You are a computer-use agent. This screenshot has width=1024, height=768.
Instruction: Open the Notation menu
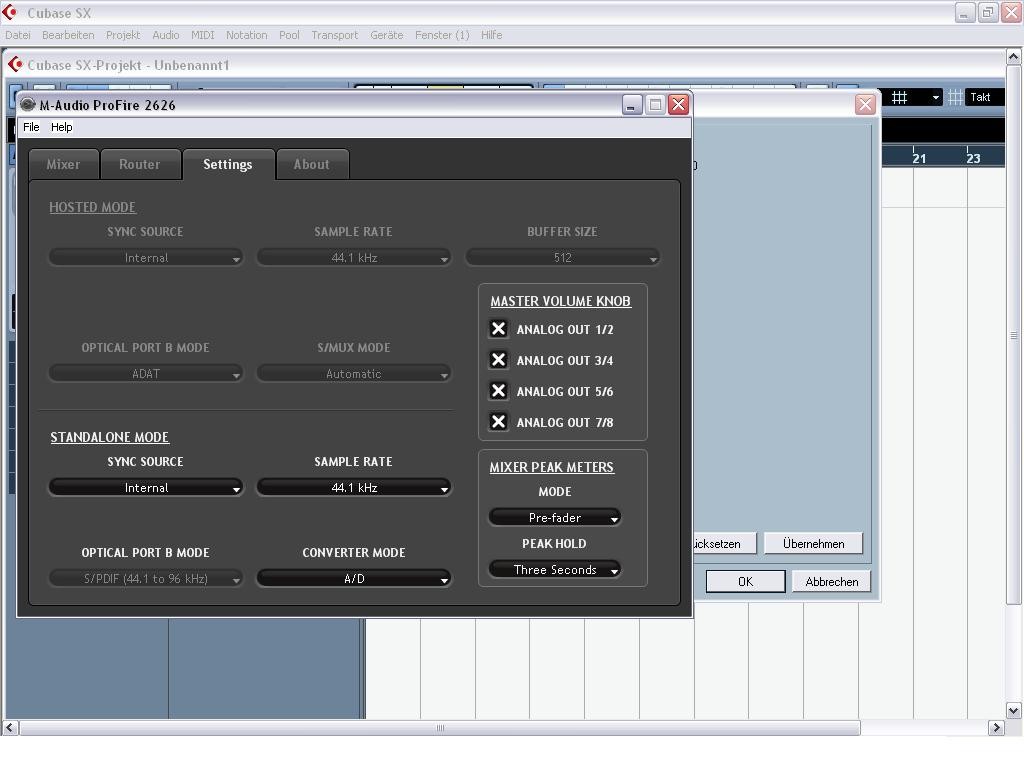pos(246,35)
